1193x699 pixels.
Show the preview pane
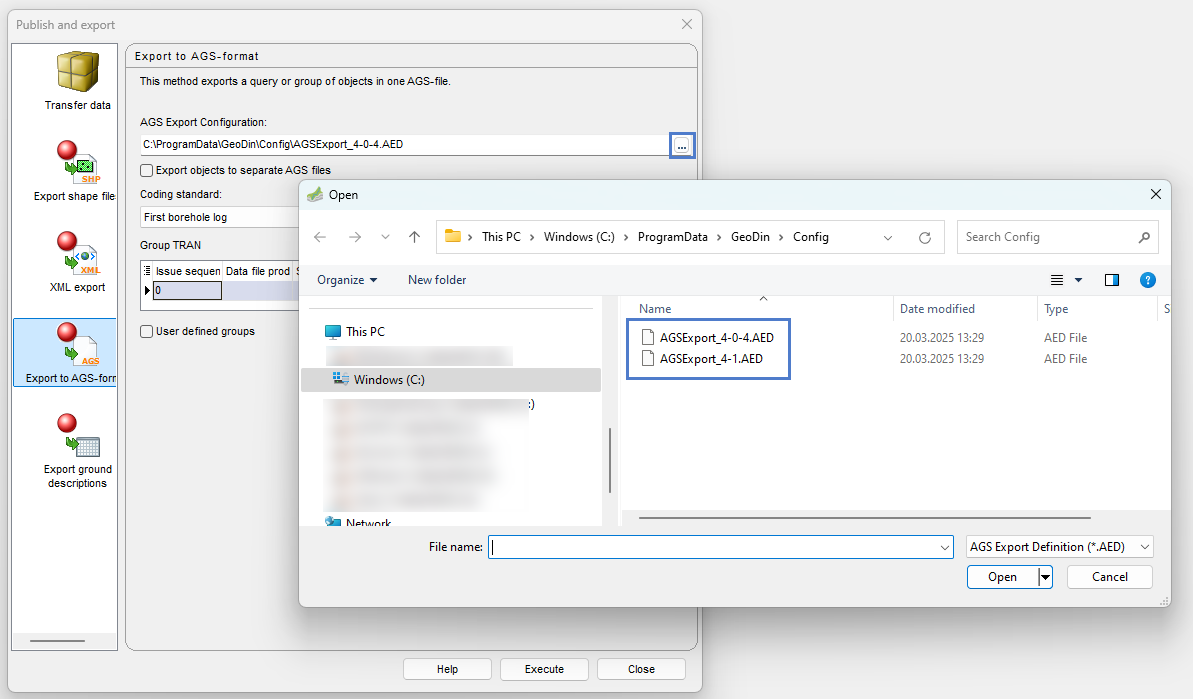coord(1112,280)
